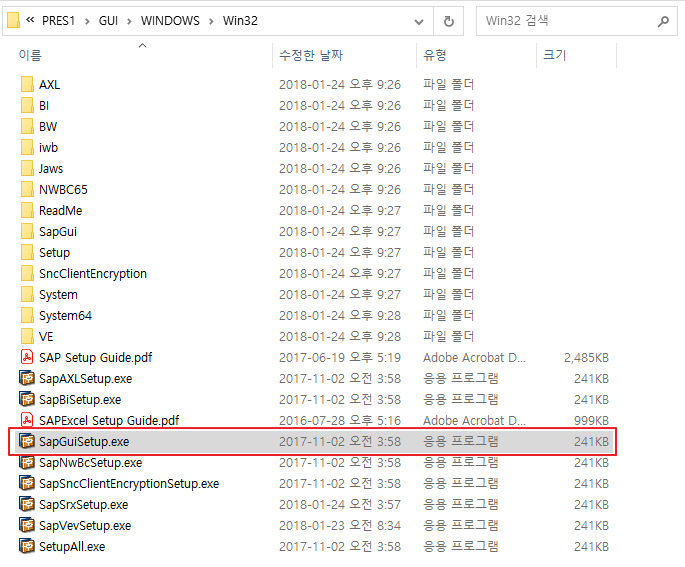The height and width of the screenshot is (567, 685).
Task: Select the file name SapSrxSetup.exe
Action: pyautogui.click(x=83, y=505)
